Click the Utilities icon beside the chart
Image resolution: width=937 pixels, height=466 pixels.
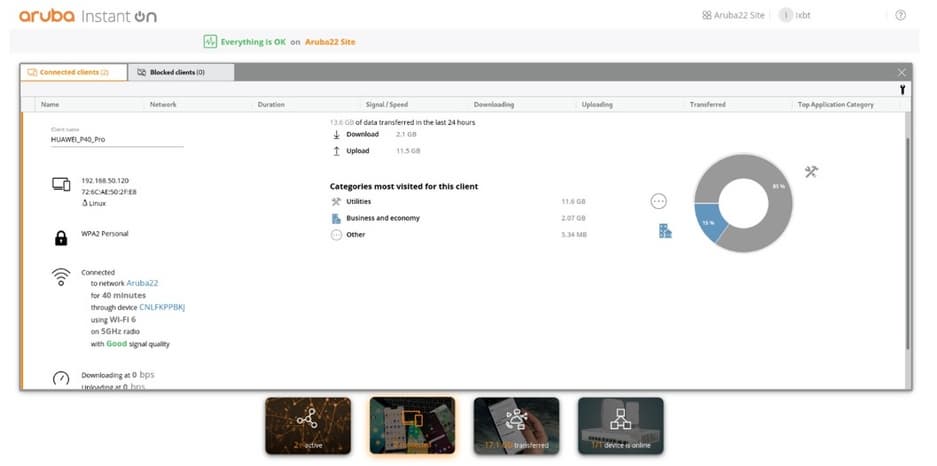(x=811, y=172)
